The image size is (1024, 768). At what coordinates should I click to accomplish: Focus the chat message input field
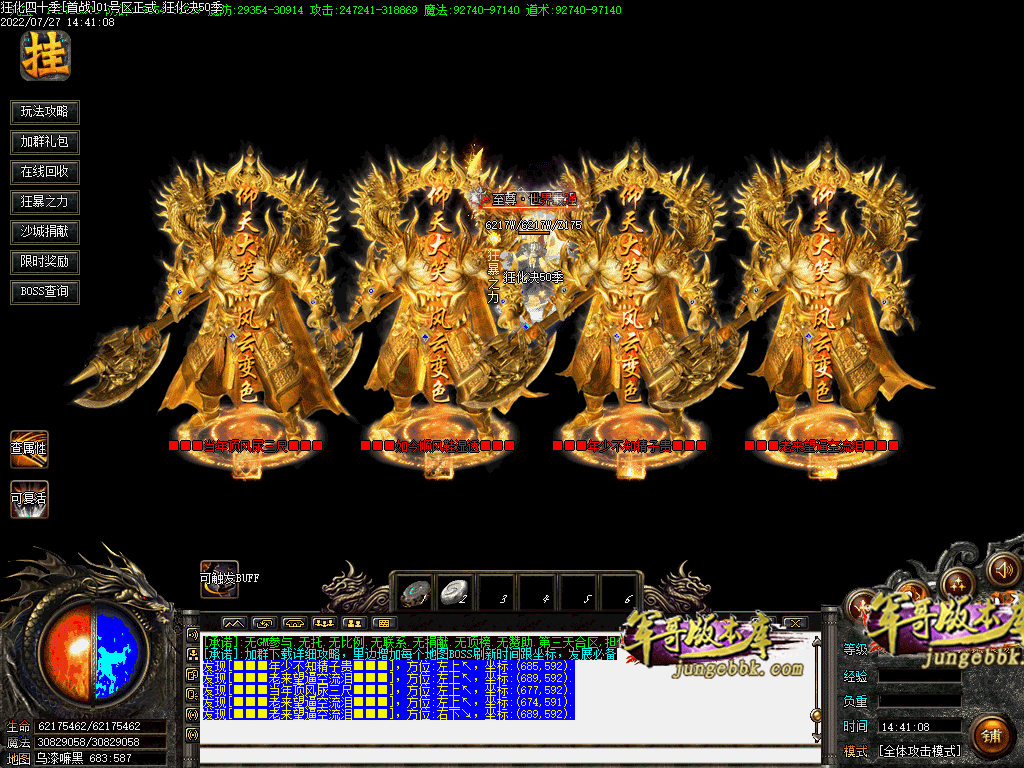pyautogui.click(x=508, y=756)
